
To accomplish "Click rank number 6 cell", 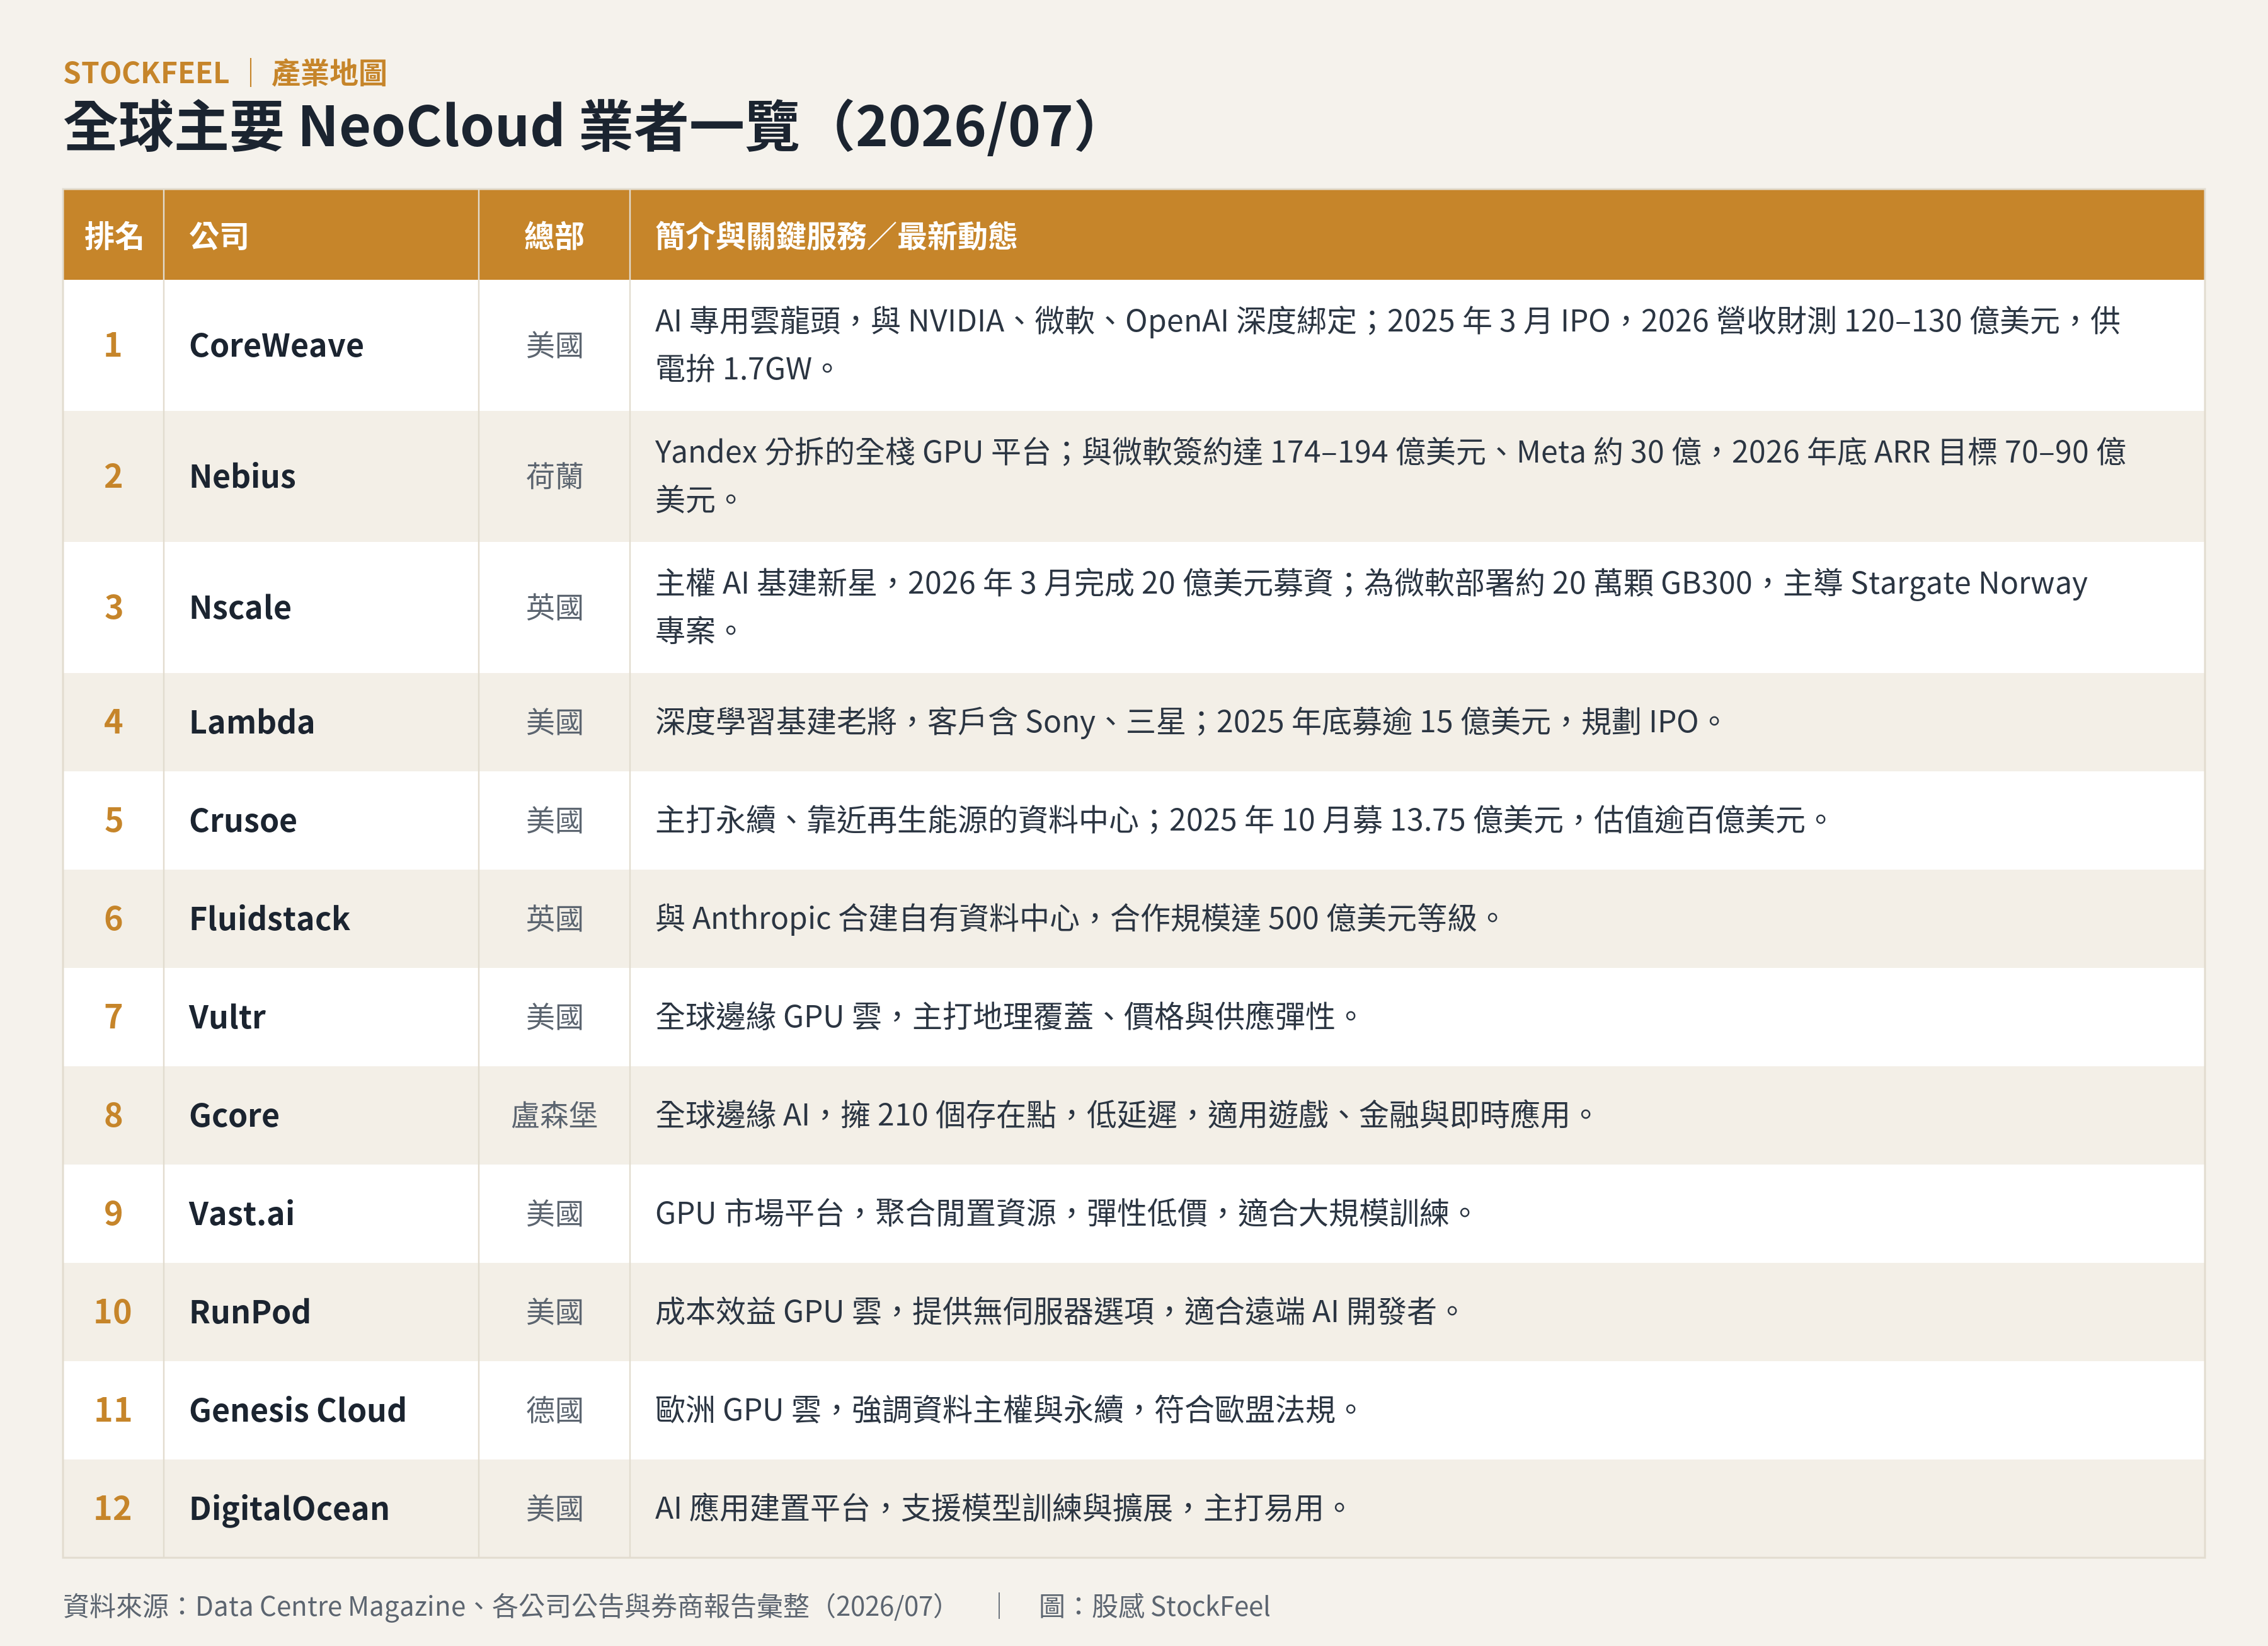I will [x=113, y=918].
